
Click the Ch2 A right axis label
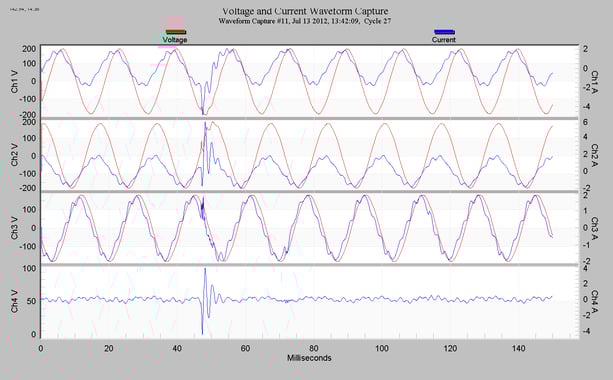pyautogui.click(x=594, y=155)
